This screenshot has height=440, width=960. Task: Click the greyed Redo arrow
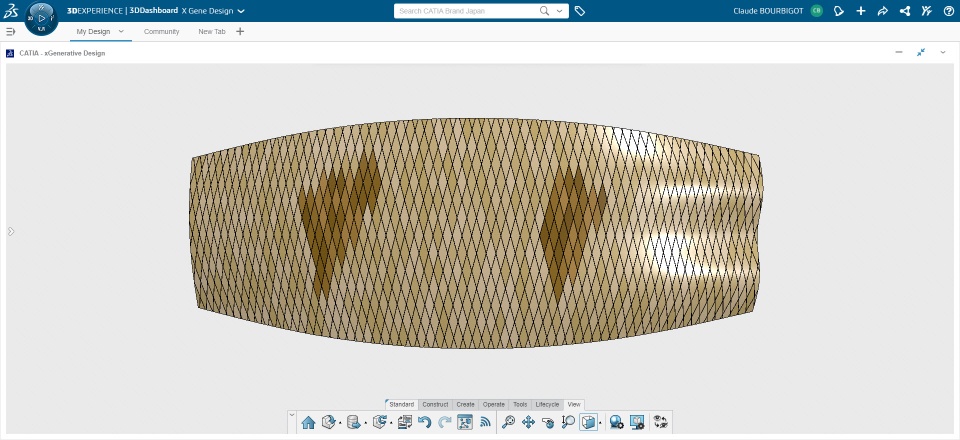(444, 422)
